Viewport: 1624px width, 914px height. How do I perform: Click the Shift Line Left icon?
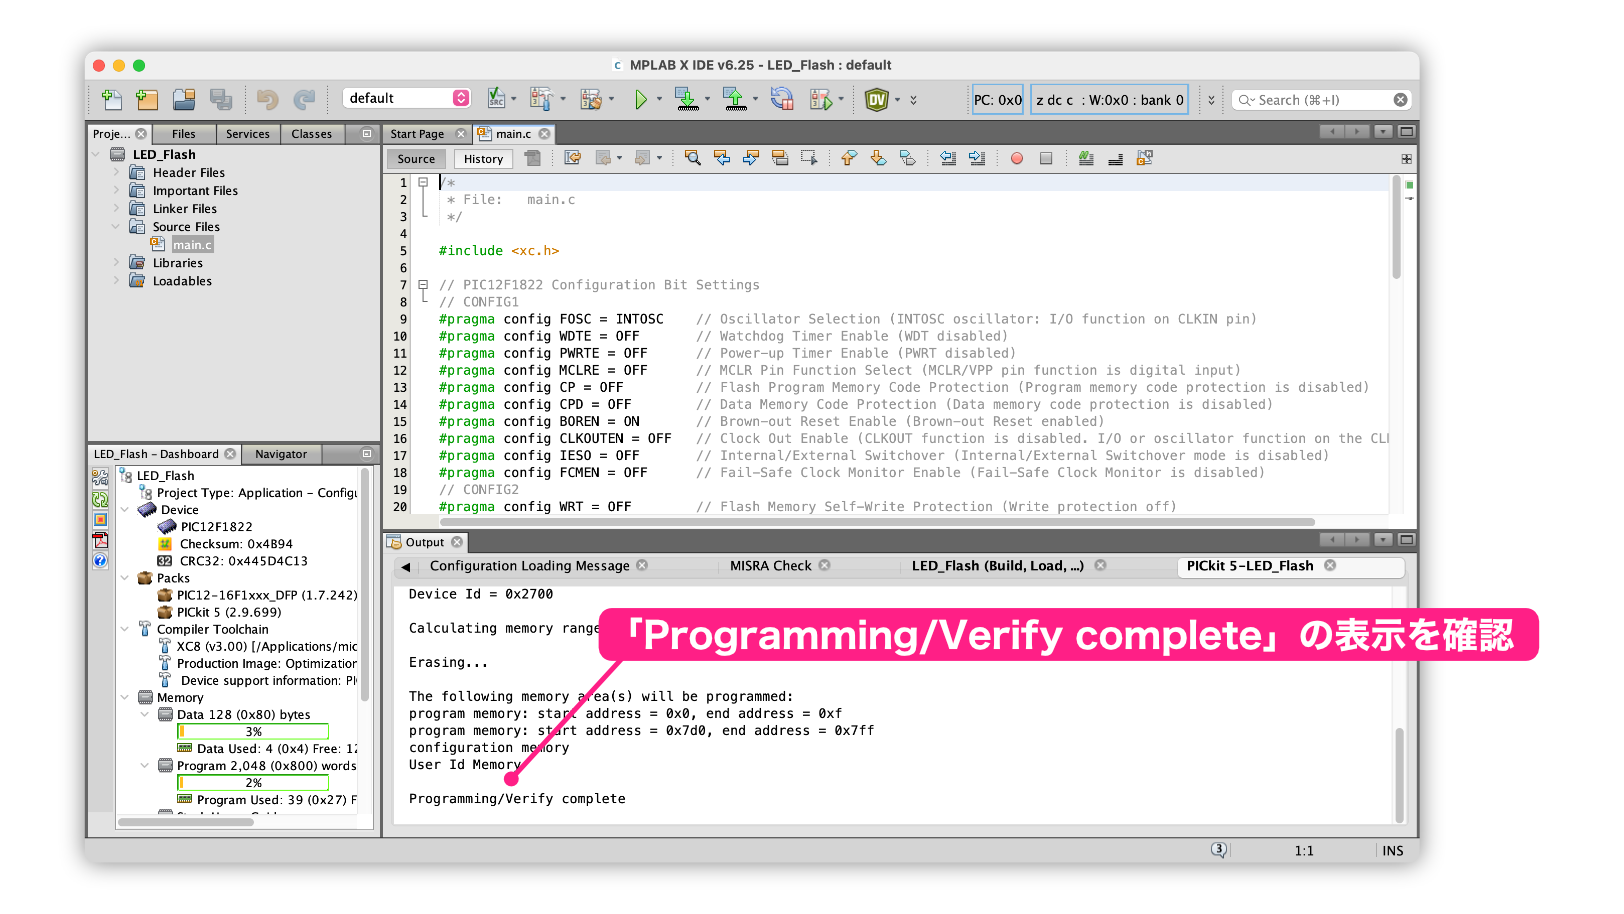pos(948,158)
